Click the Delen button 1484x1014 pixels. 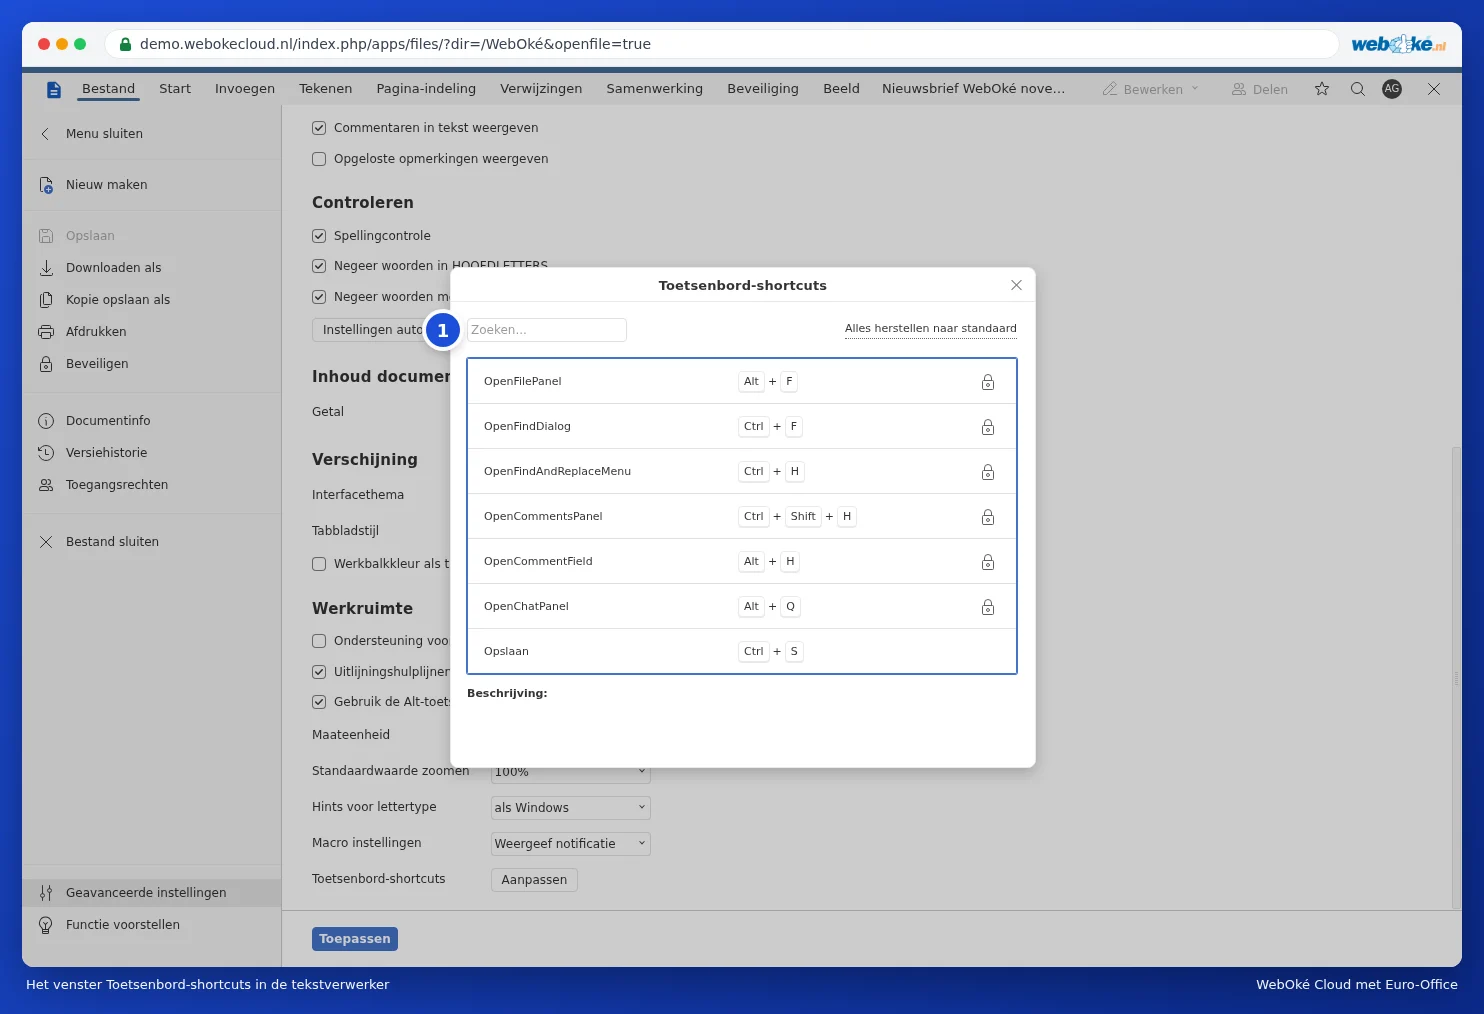coord(1260,89)
